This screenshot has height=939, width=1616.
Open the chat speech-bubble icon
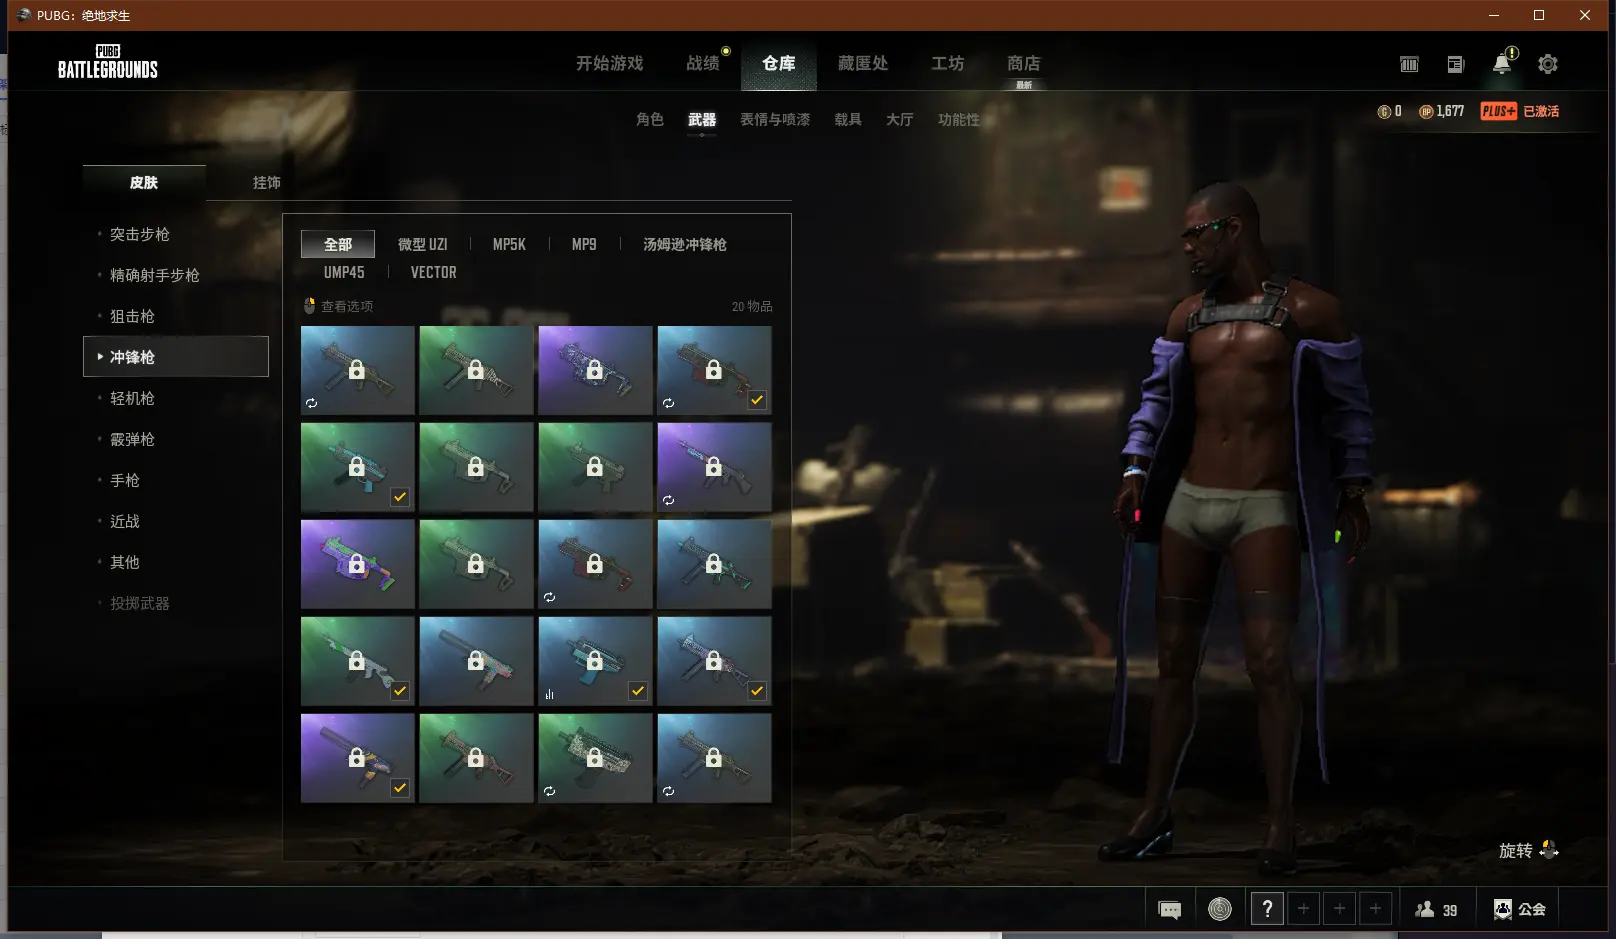[x=1169, y=909]
